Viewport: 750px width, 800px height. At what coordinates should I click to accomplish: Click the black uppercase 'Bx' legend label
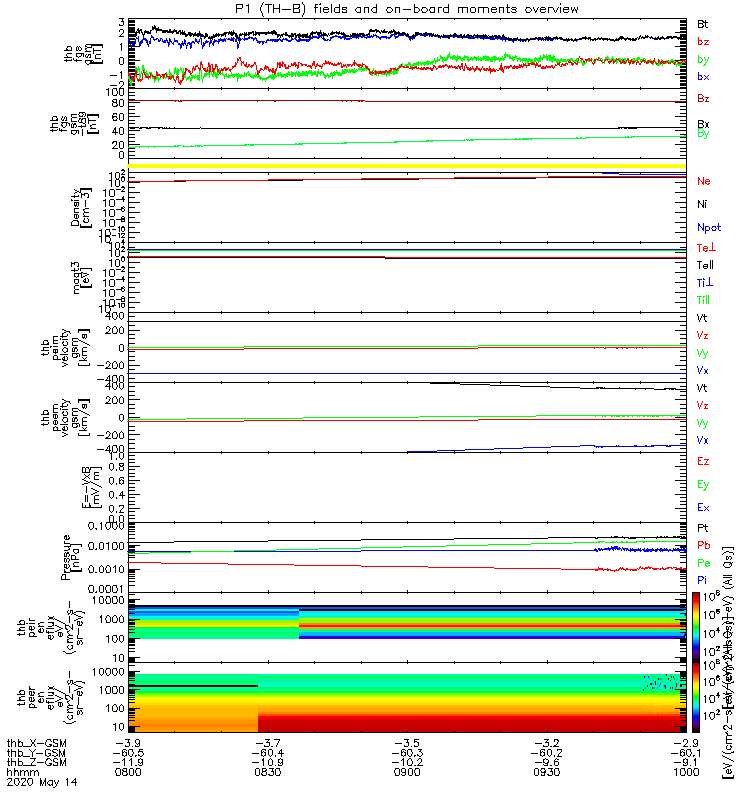(703, 124)
